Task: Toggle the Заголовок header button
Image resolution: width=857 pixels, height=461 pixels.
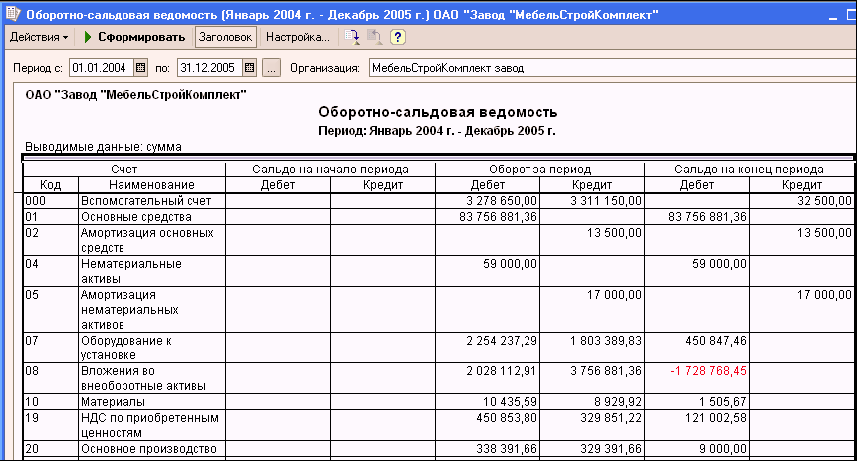Action: [x=225, y=37]
